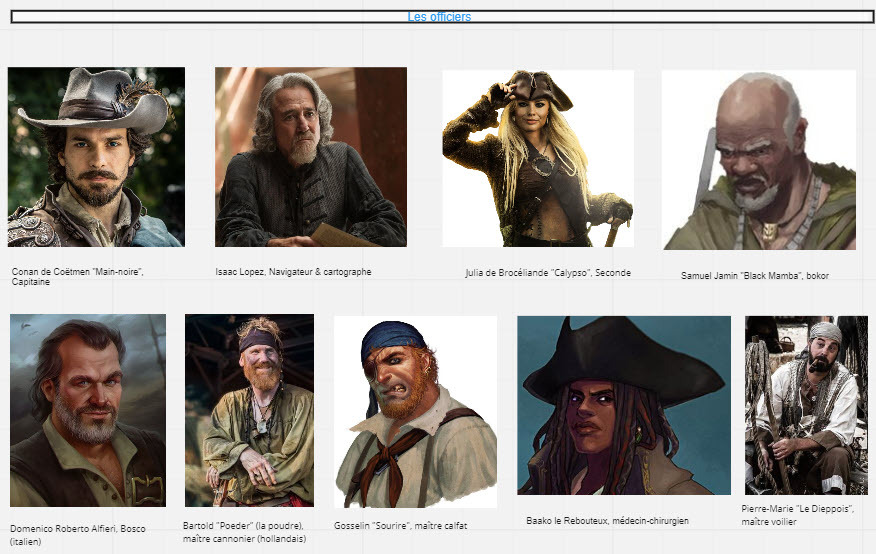876x554 pixels.
Task: Select Julia de Brocéliande "Calypso" portrait
Action: [x=538, y=158]
